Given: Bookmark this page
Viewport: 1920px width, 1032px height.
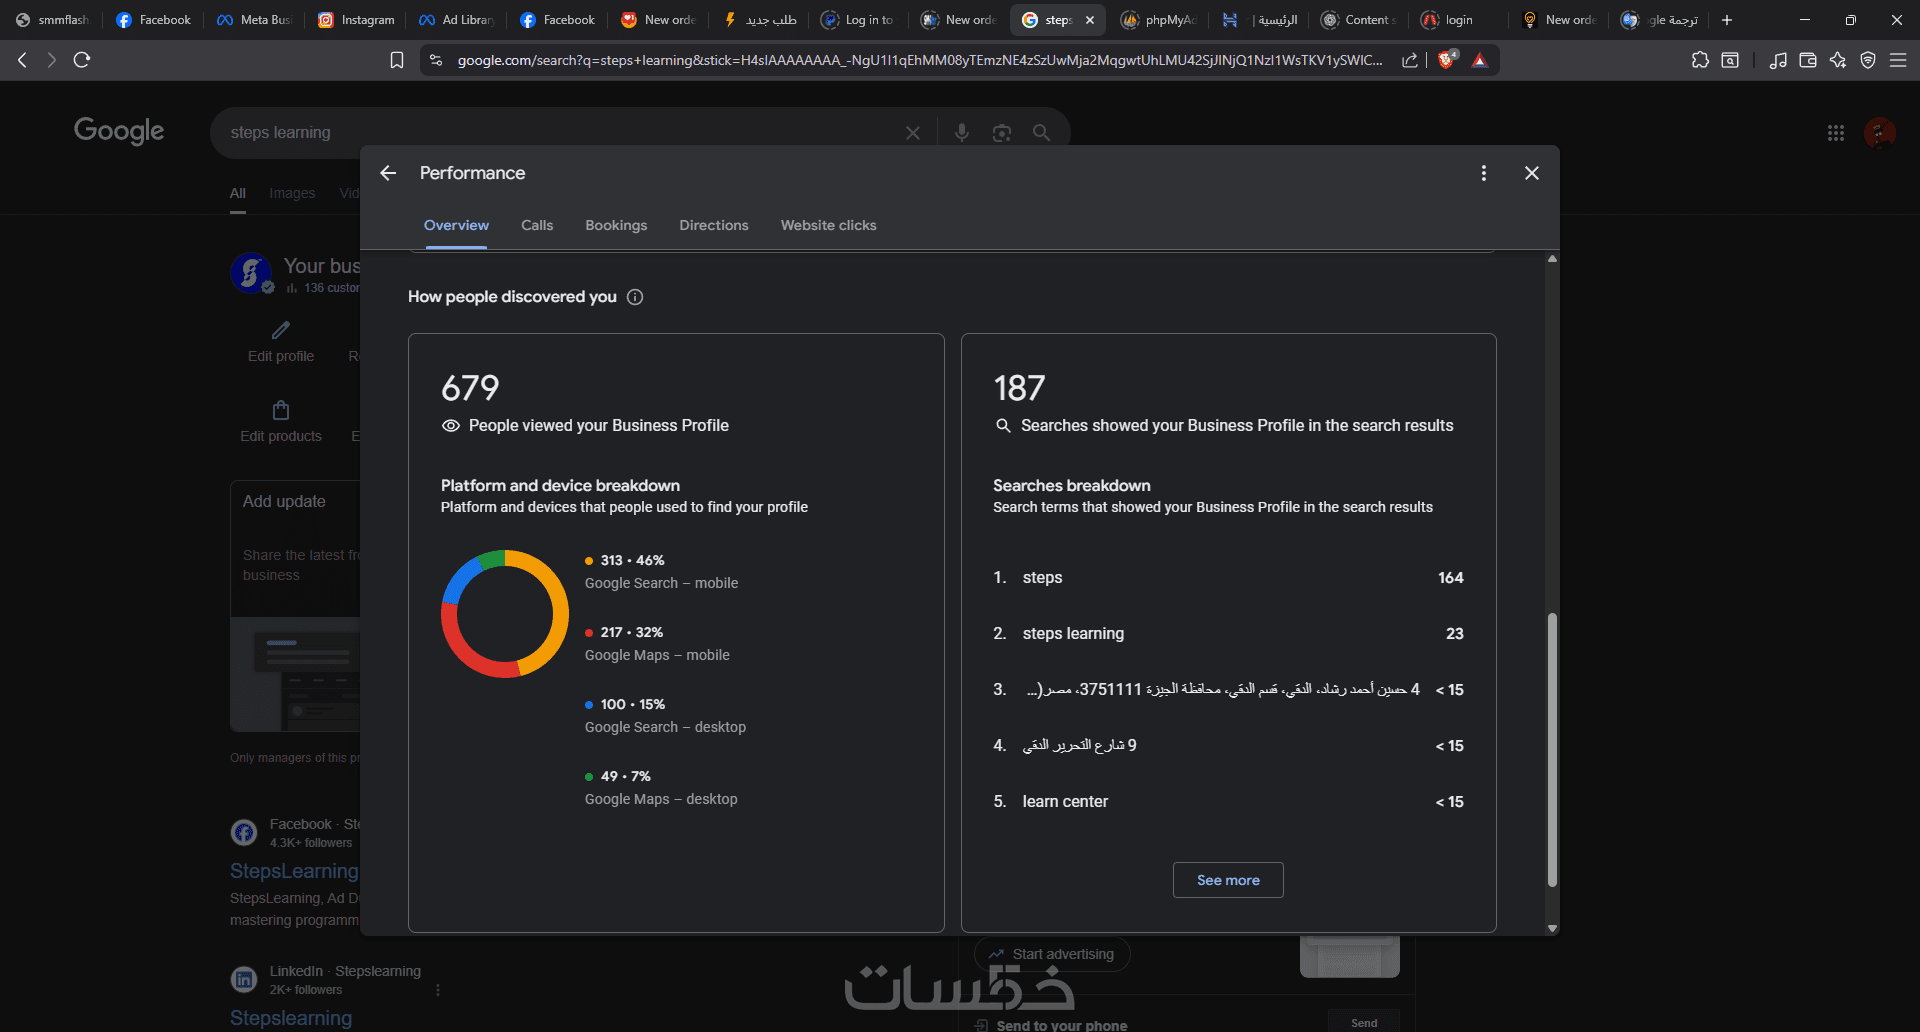Looking at the screenshot, I should coord(397,60).
